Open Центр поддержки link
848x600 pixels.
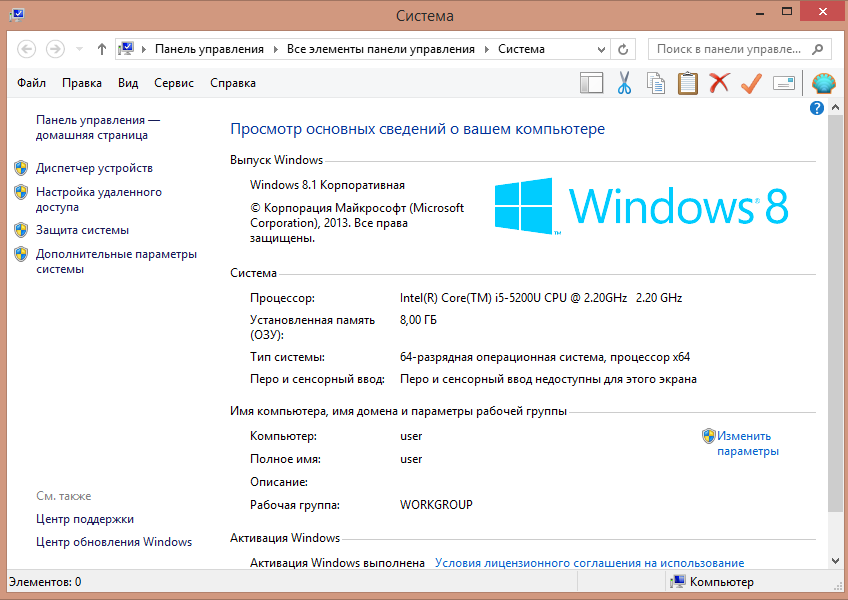coord(85,519)
